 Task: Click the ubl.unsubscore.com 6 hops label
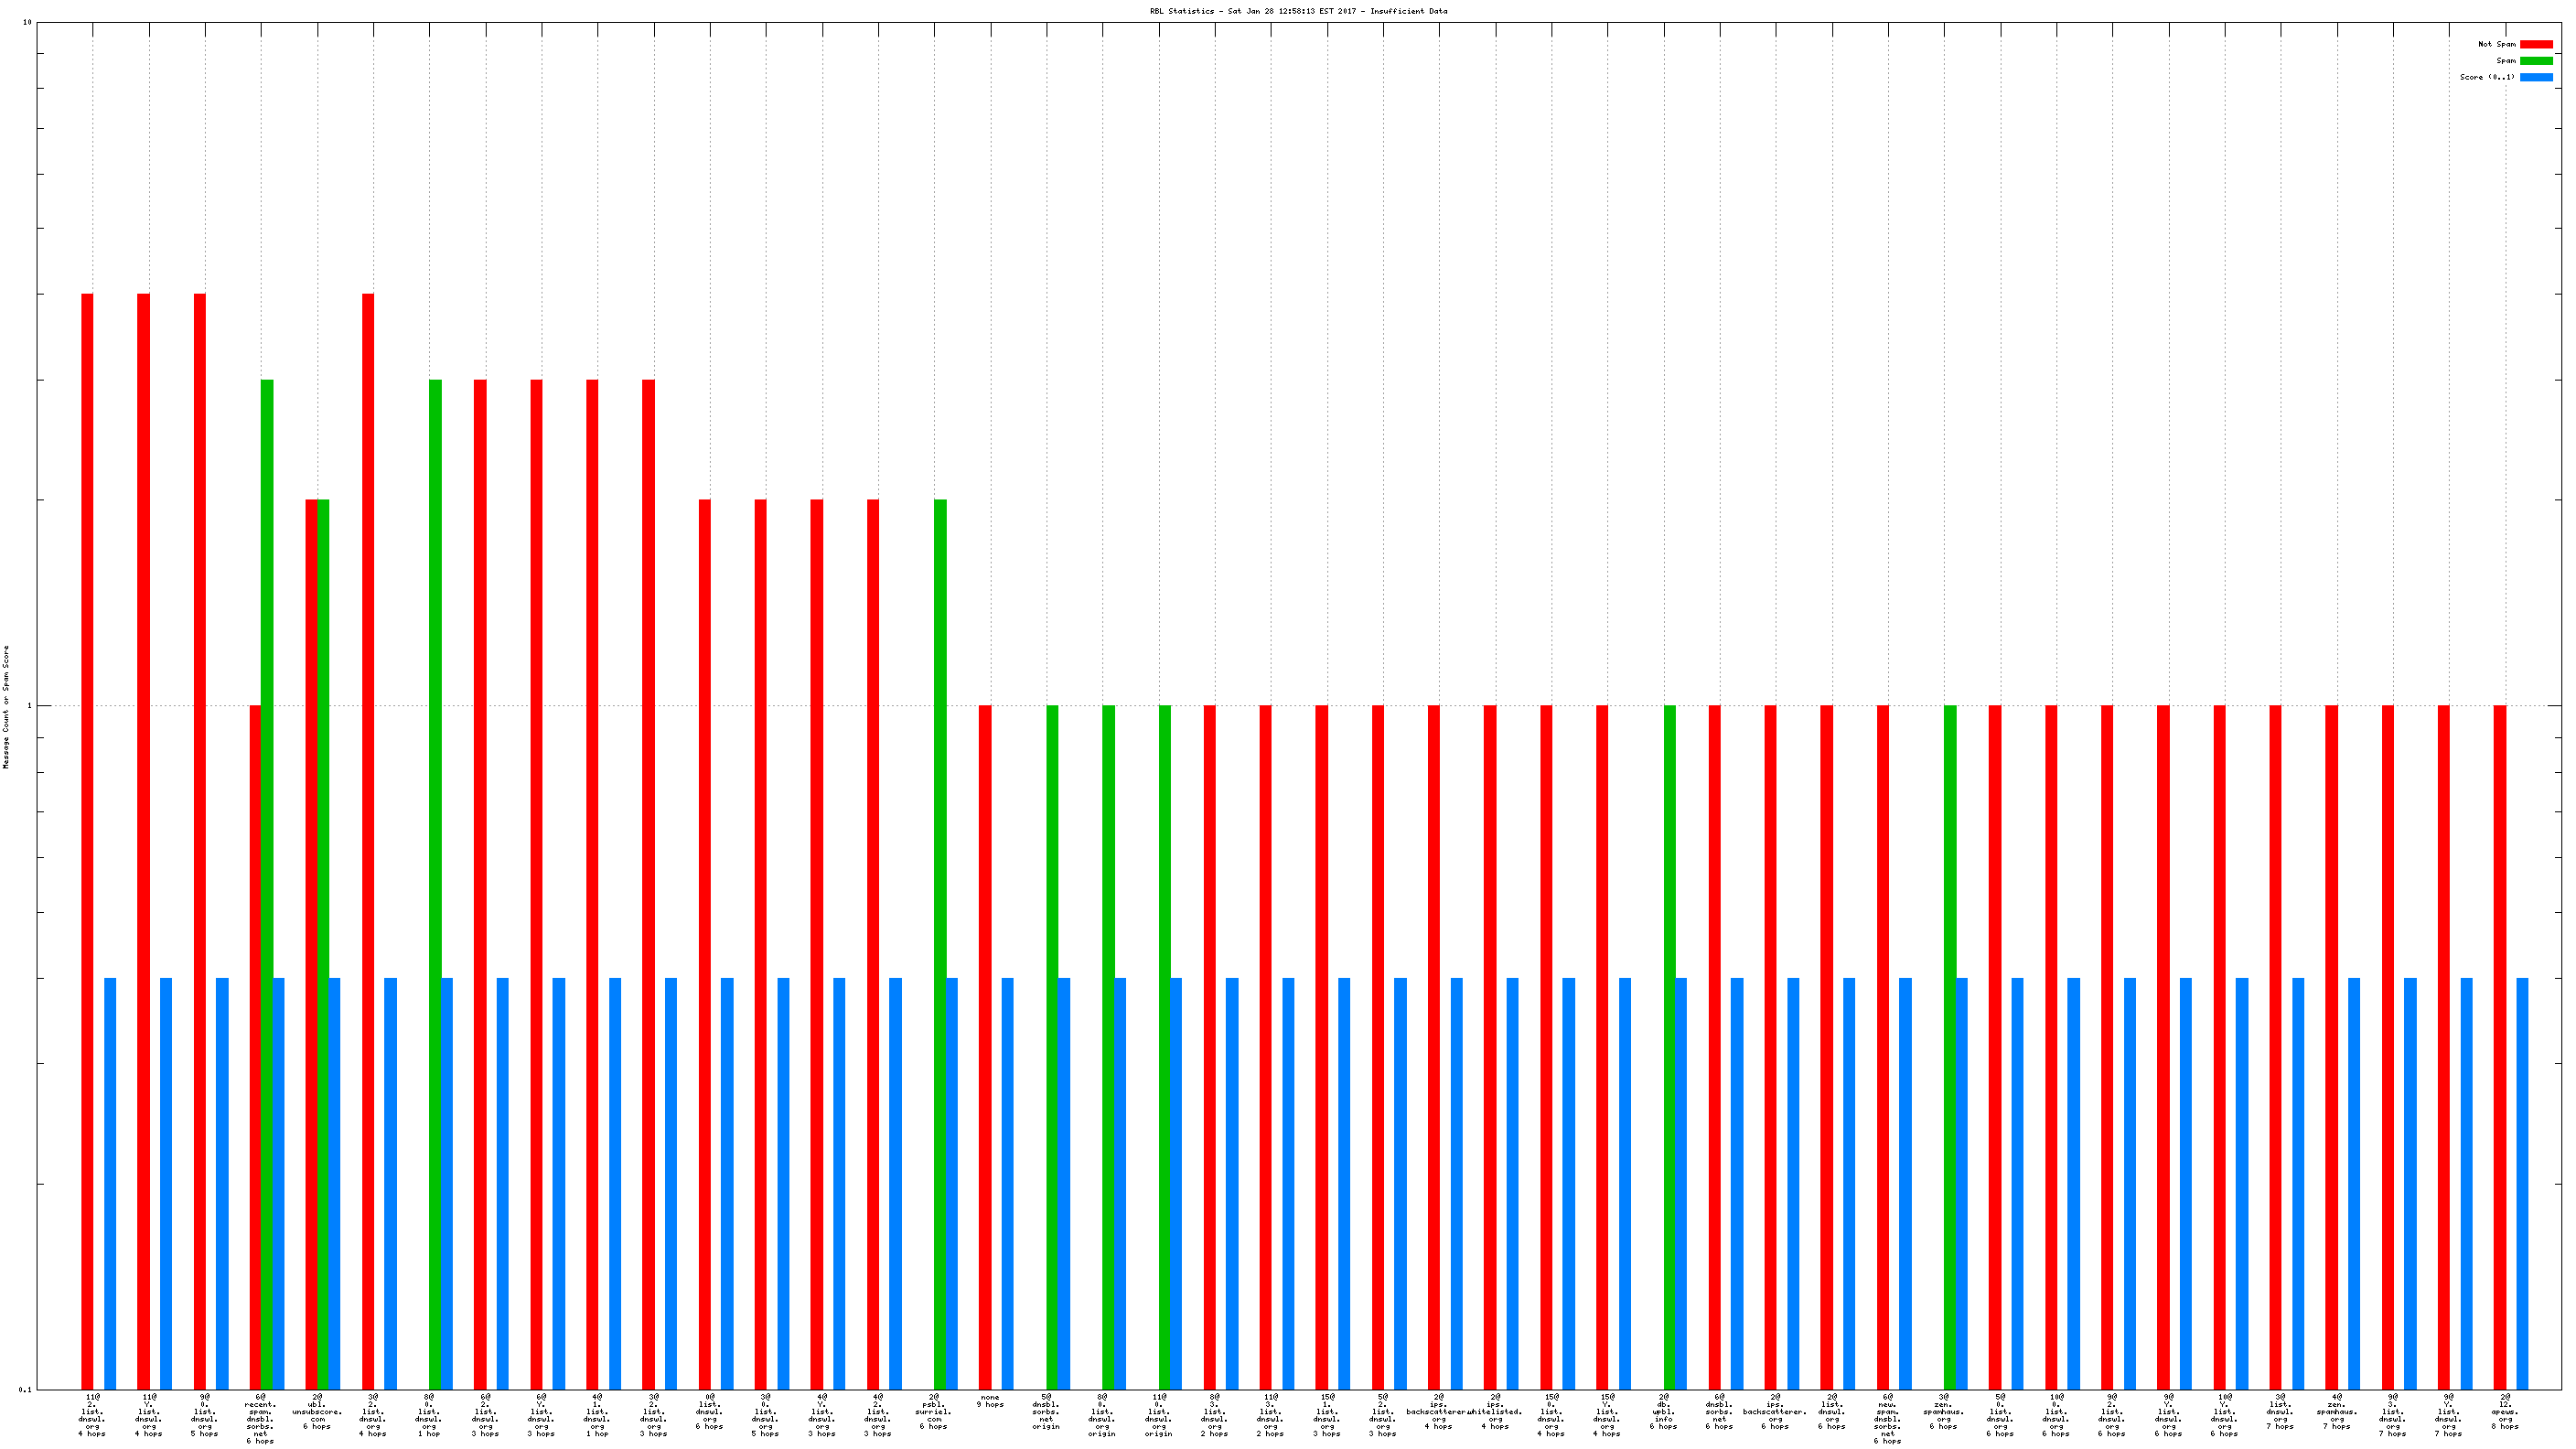317,1411
